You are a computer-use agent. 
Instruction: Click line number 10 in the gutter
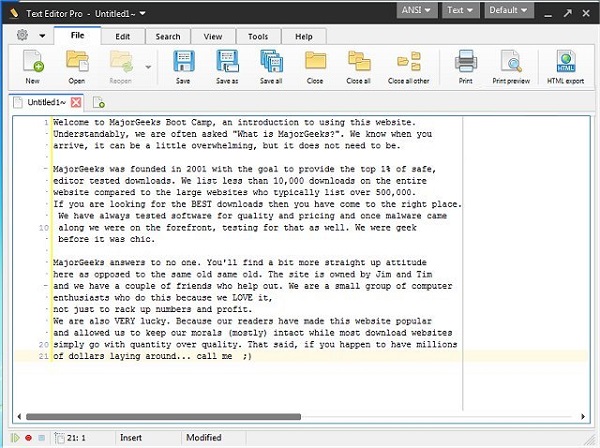tap(44, 228)
